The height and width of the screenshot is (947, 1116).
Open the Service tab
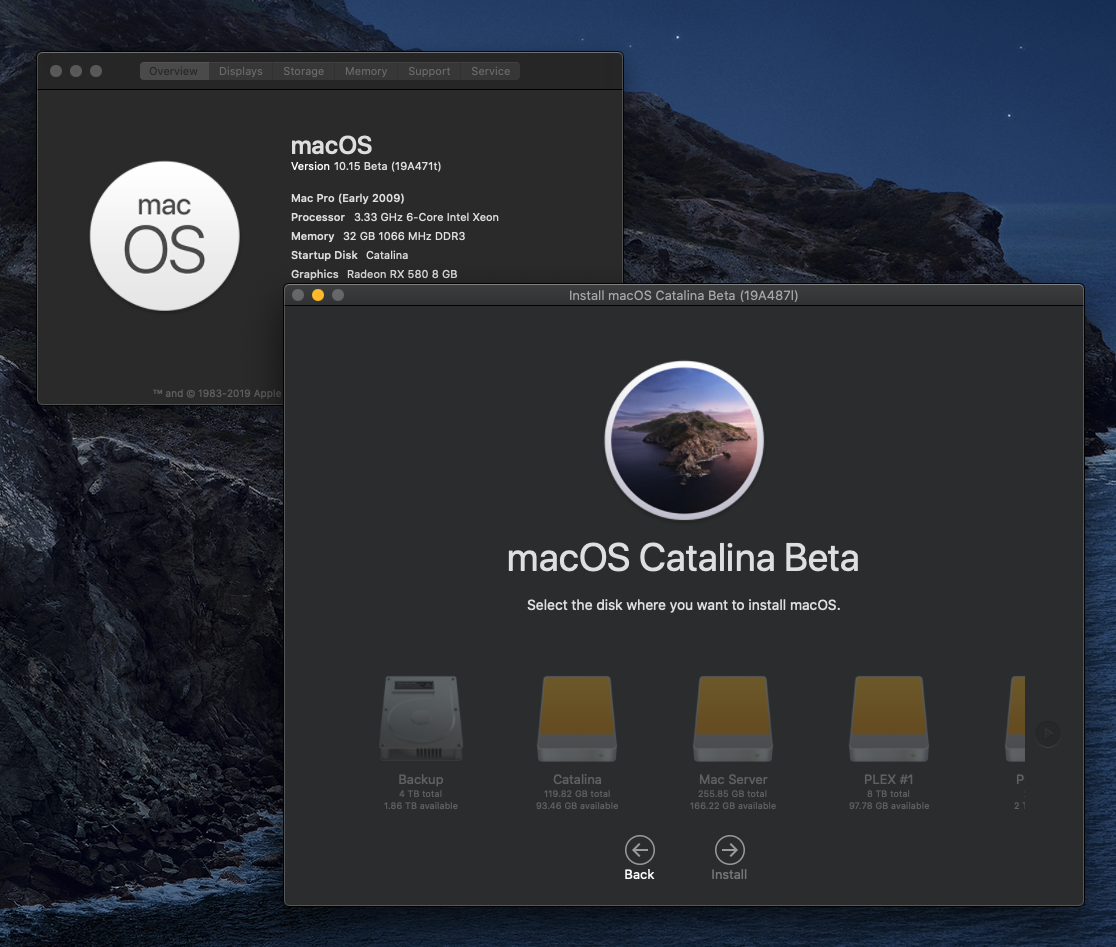pos(490,71)
